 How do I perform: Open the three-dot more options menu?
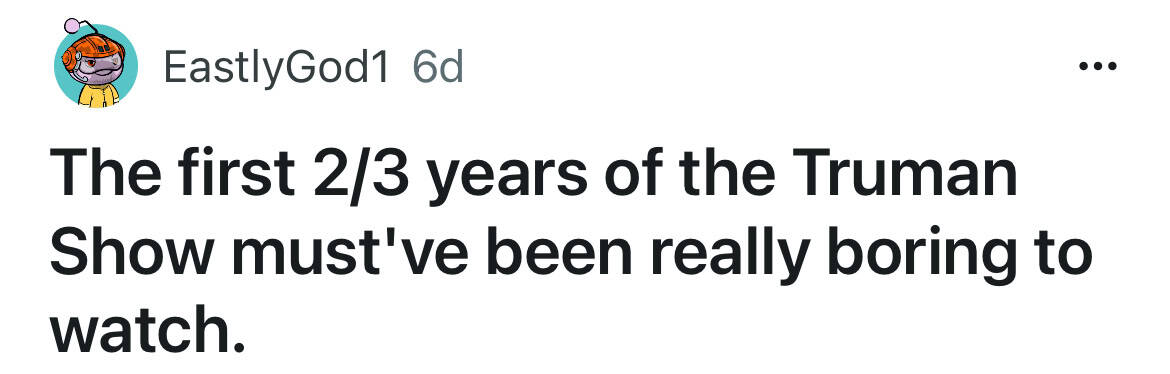pyautogui.click(x=1097, y=67)
